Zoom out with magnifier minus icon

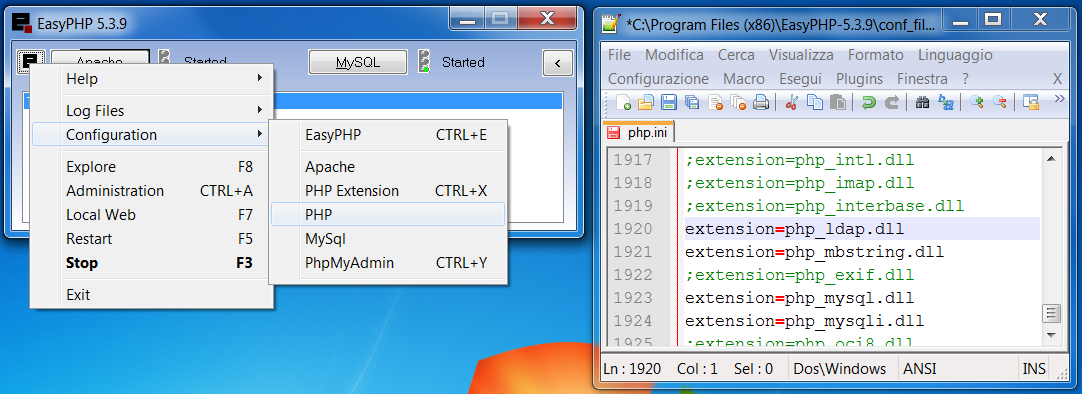(x=999, y=103)
